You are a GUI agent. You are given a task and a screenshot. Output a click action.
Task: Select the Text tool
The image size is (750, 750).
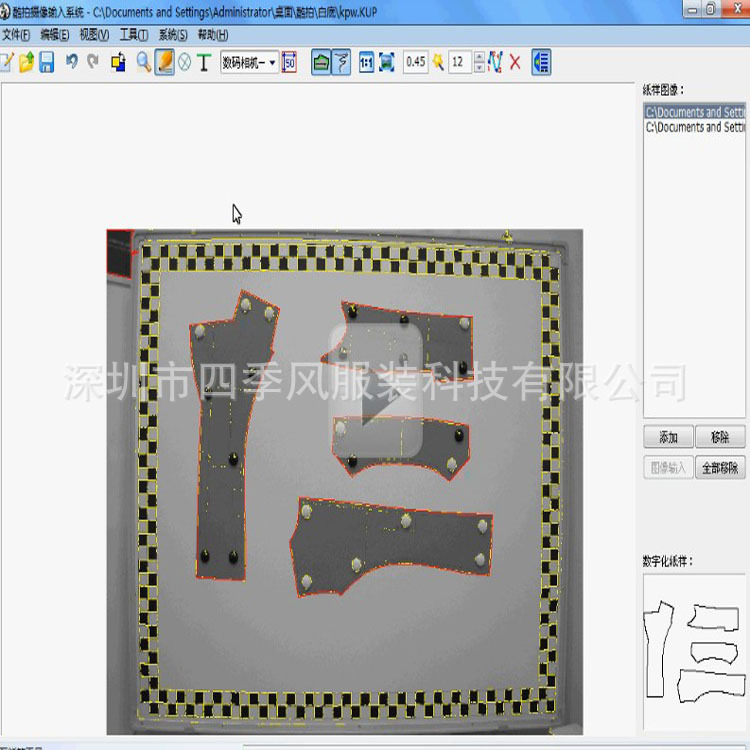click(x=204, y=63)
